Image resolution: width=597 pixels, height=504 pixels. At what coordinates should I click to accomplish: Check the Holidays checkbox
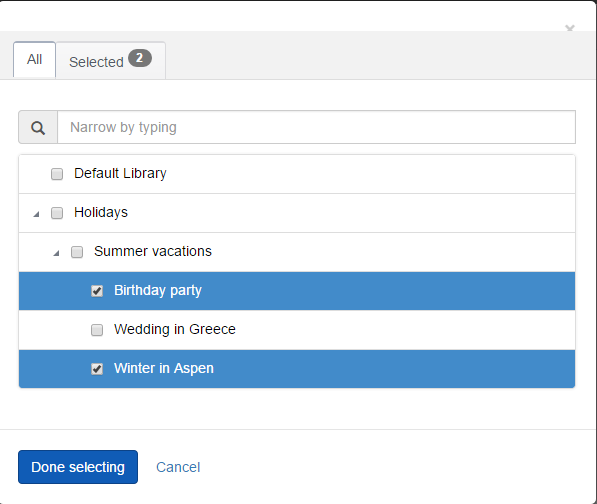click(x=57, y=213)
